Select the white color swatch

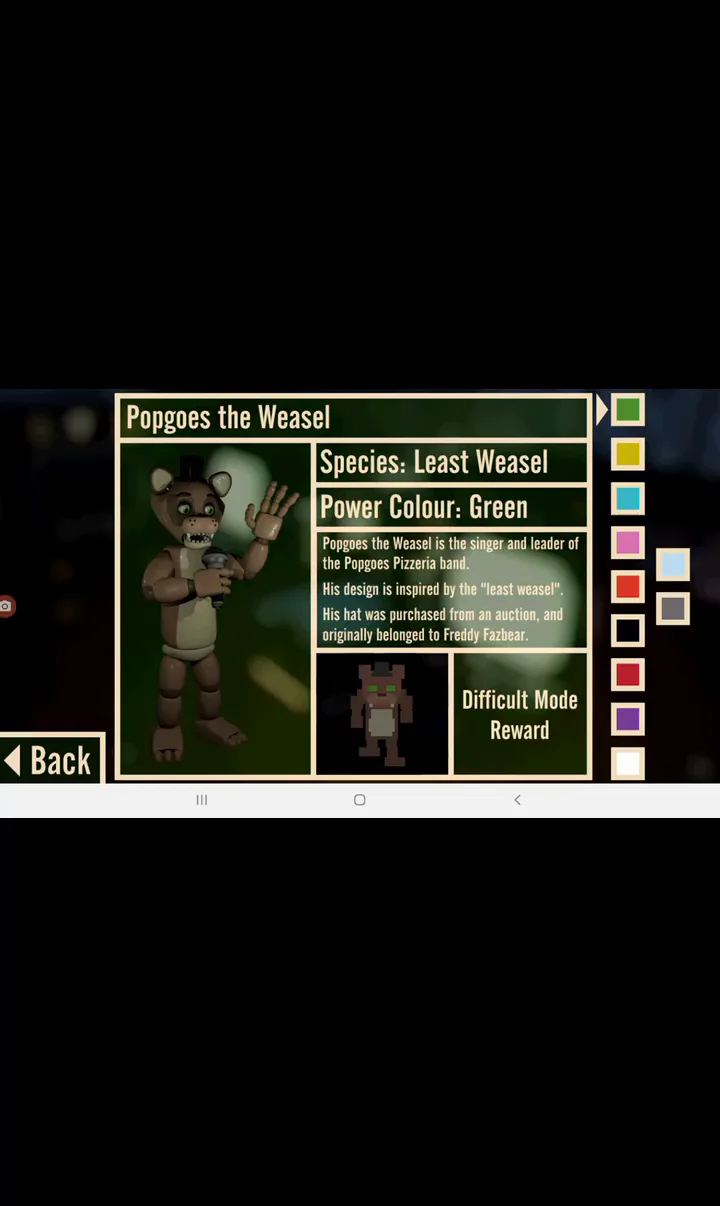[x=627, y=763]
